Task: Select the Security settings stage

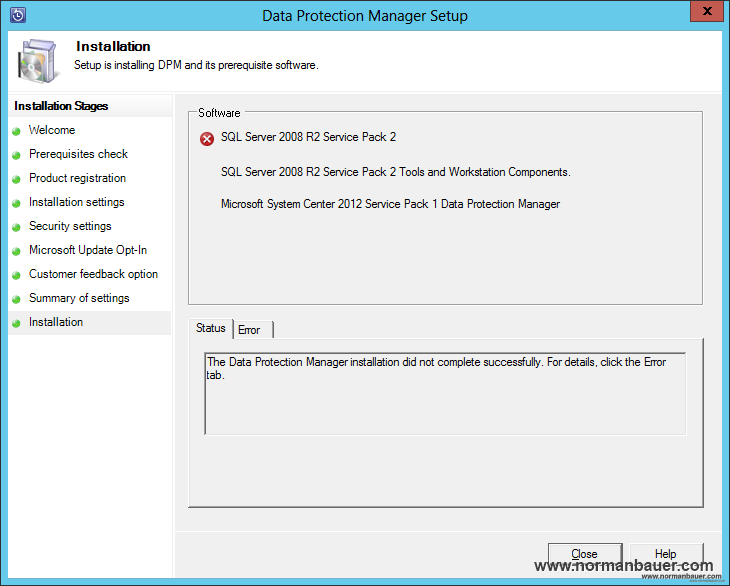Action: click(x=70, y=226)
